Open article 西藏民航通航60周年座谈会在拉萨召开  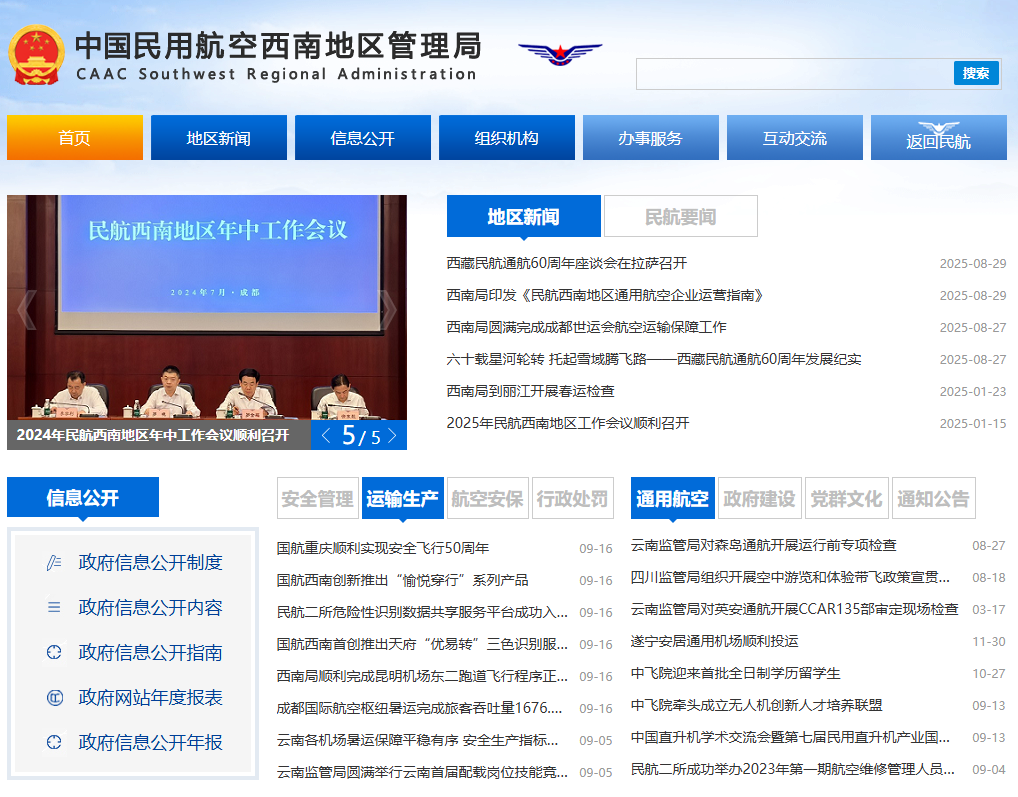tap(566, 263)
